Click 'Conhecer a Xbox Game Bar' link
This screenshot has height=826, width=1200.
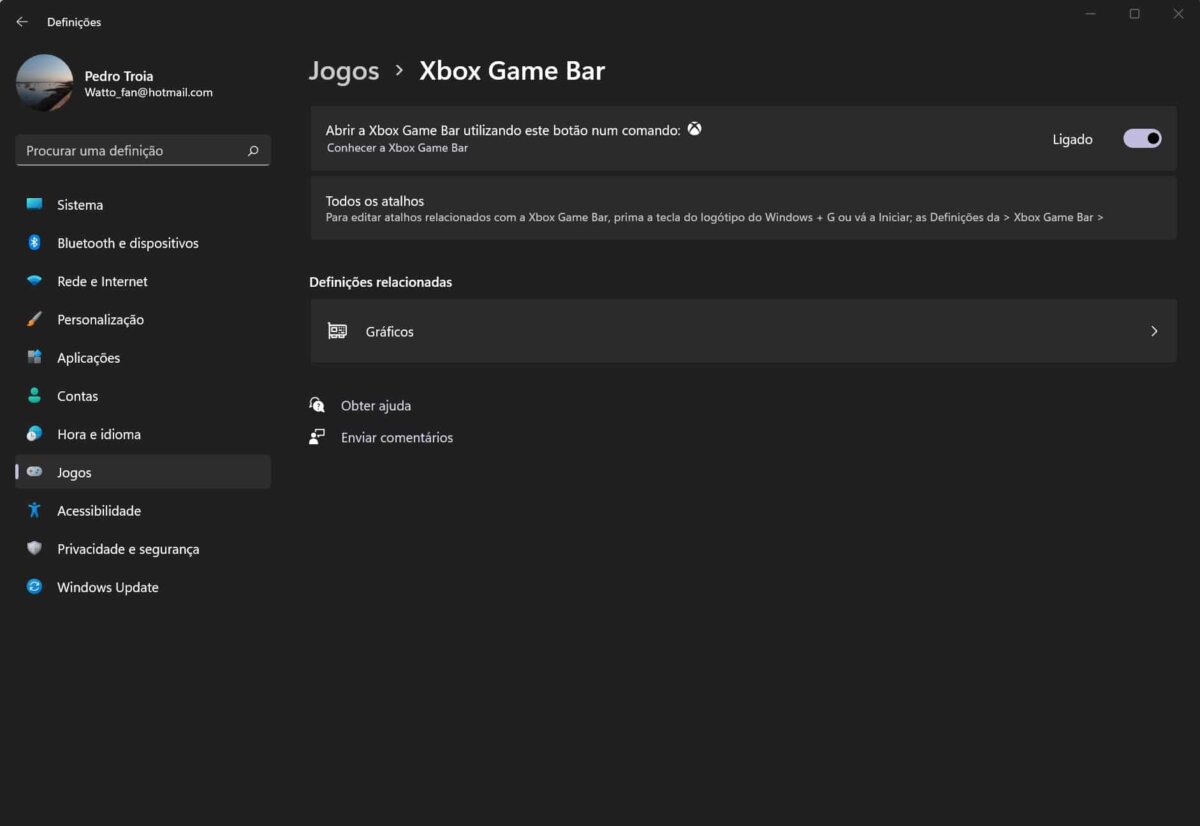click(x=397, y=148)
